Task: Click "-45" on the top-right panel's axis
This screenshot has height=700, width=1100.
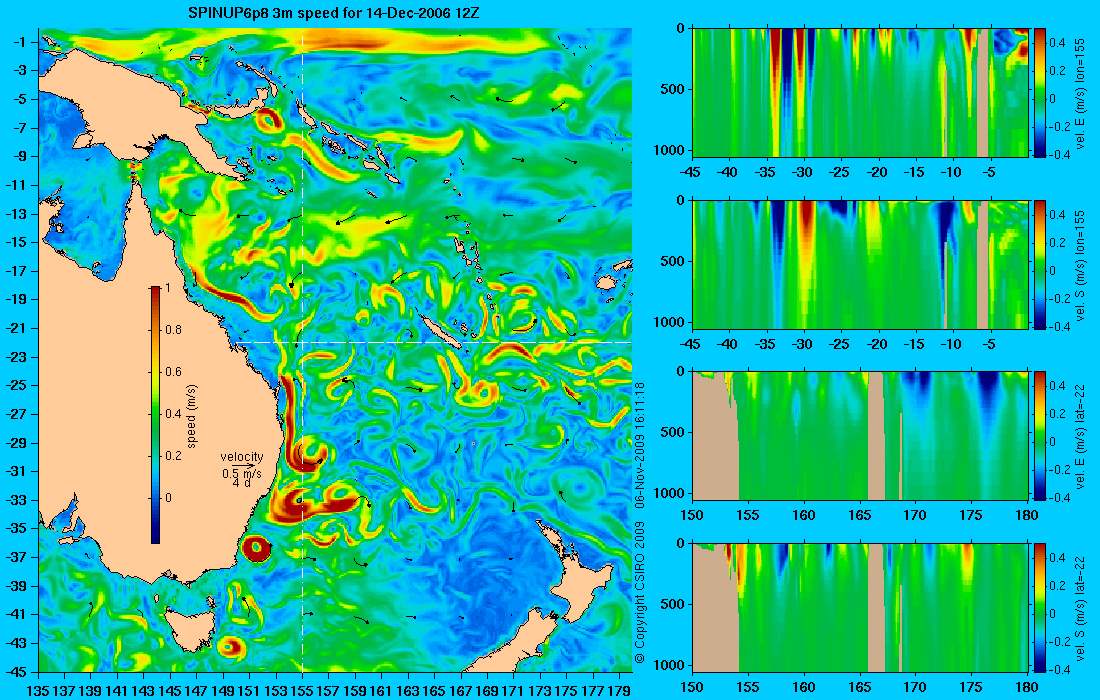Action: click(692, 173)
